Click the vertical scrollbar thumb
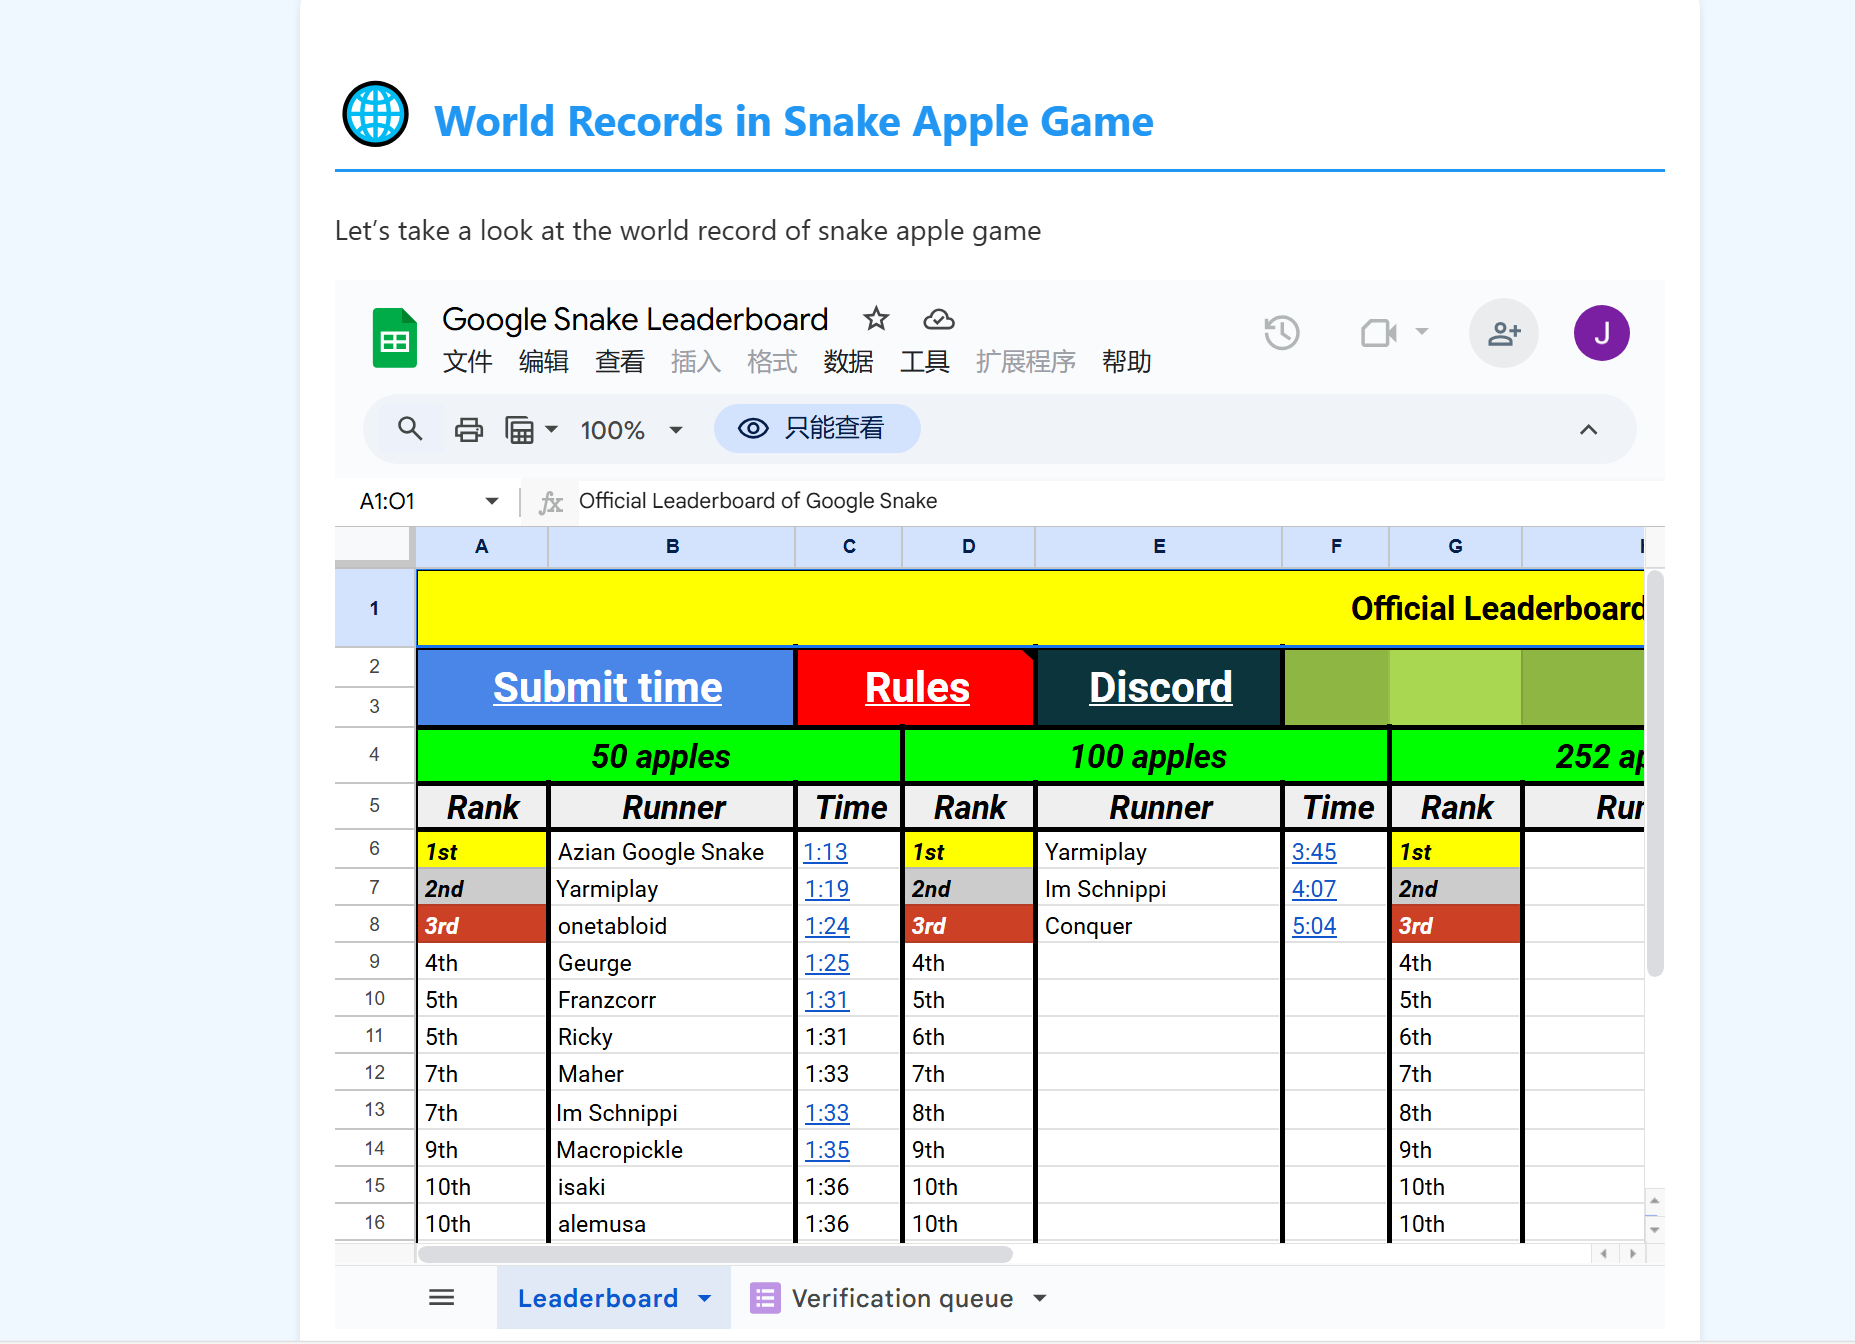Viewport: 1855px width, 1344px height. [1655, 774]
